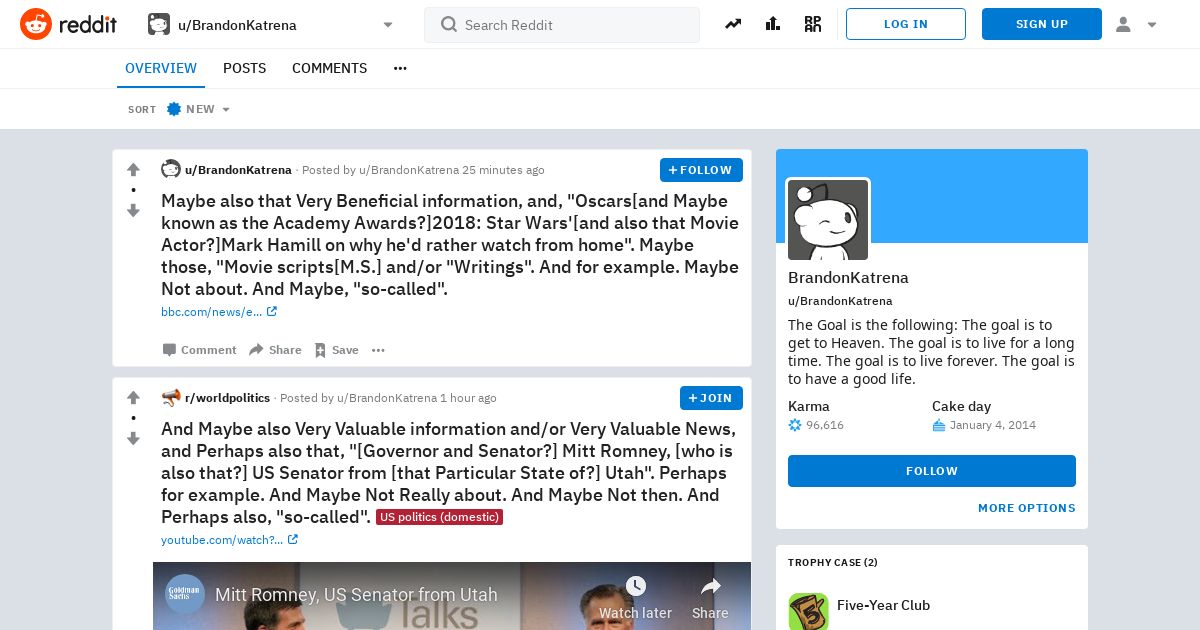This screenshot has height=630, width=1200.
Task: Open the user account dropdown menu
Action: click(1136, 24)
